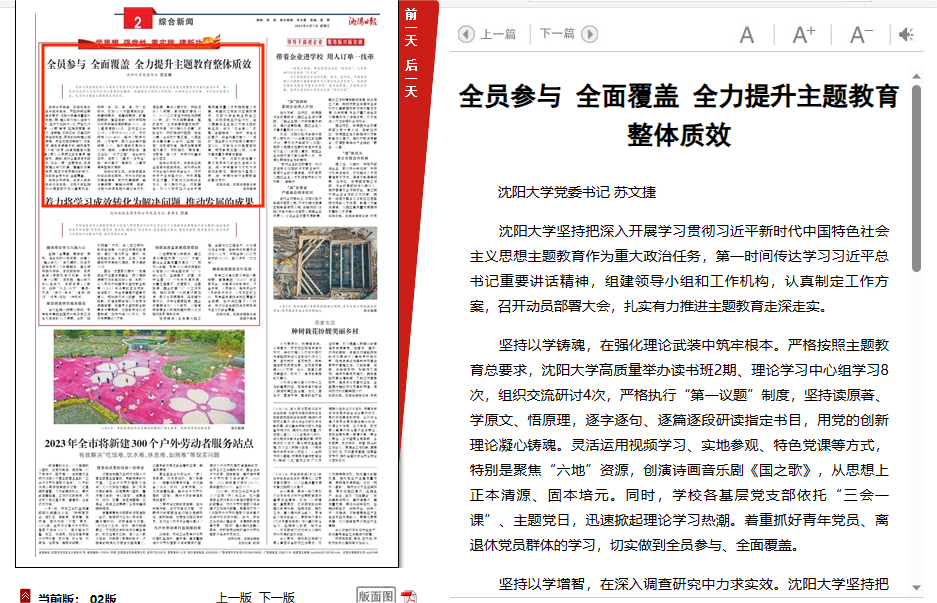The width and height of the screenshot is (937, 603).
Task: Open the 种树栽花扮靓美丽乡村 article
Action: coord(325,331)
